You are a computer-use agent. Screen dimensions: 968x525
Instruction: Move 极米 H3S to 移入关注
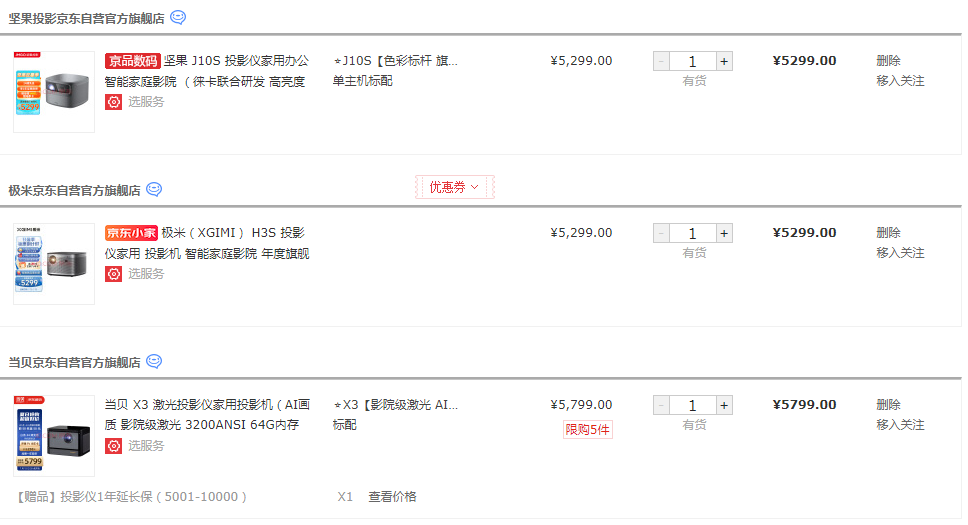point(900,253)
